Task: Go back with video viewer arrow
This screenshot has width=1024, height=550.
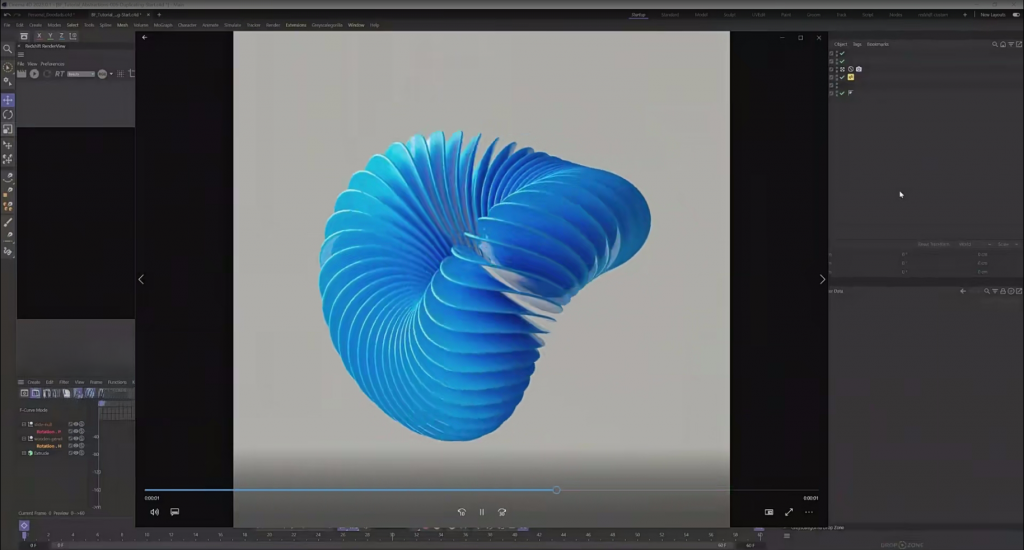Action: (x=144, y=37)
